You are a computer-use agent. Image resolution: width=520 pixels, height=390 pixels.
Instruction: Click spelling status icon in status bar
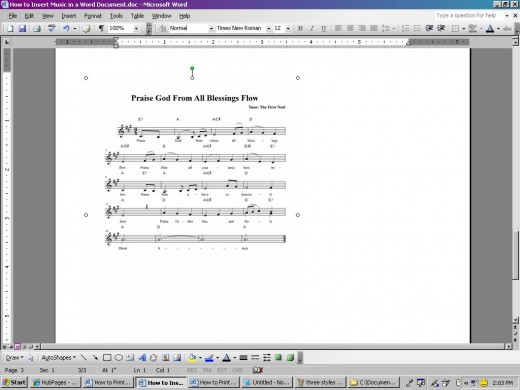click(x=258, y=370)
